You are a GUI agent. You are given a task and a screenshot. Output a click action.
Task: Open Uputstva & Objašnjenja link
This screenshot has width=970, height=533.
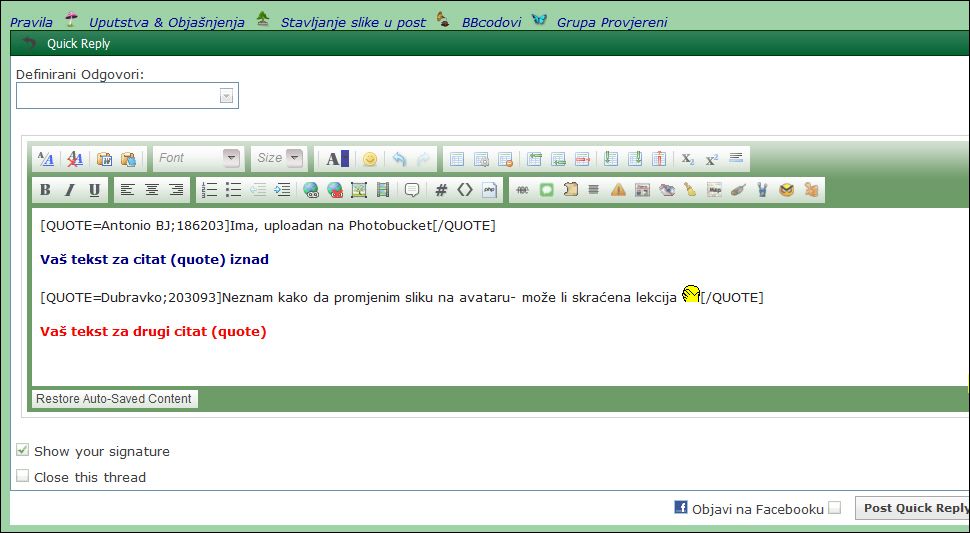(x=166, y=22)
